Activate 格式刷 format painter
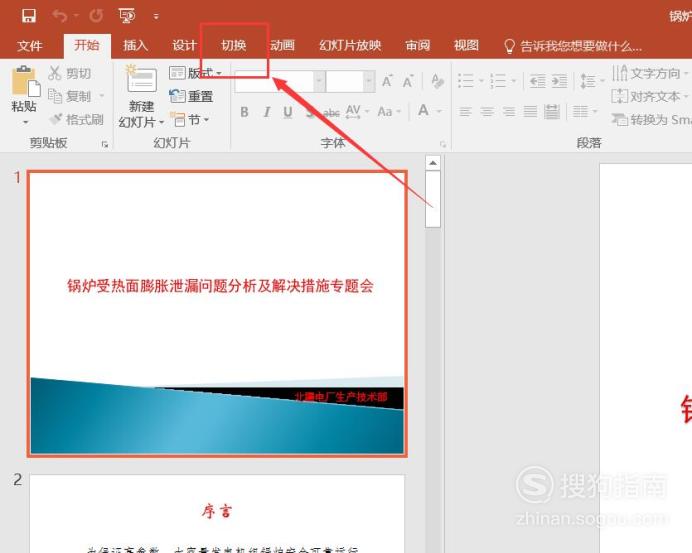 [x=76, y=119]
